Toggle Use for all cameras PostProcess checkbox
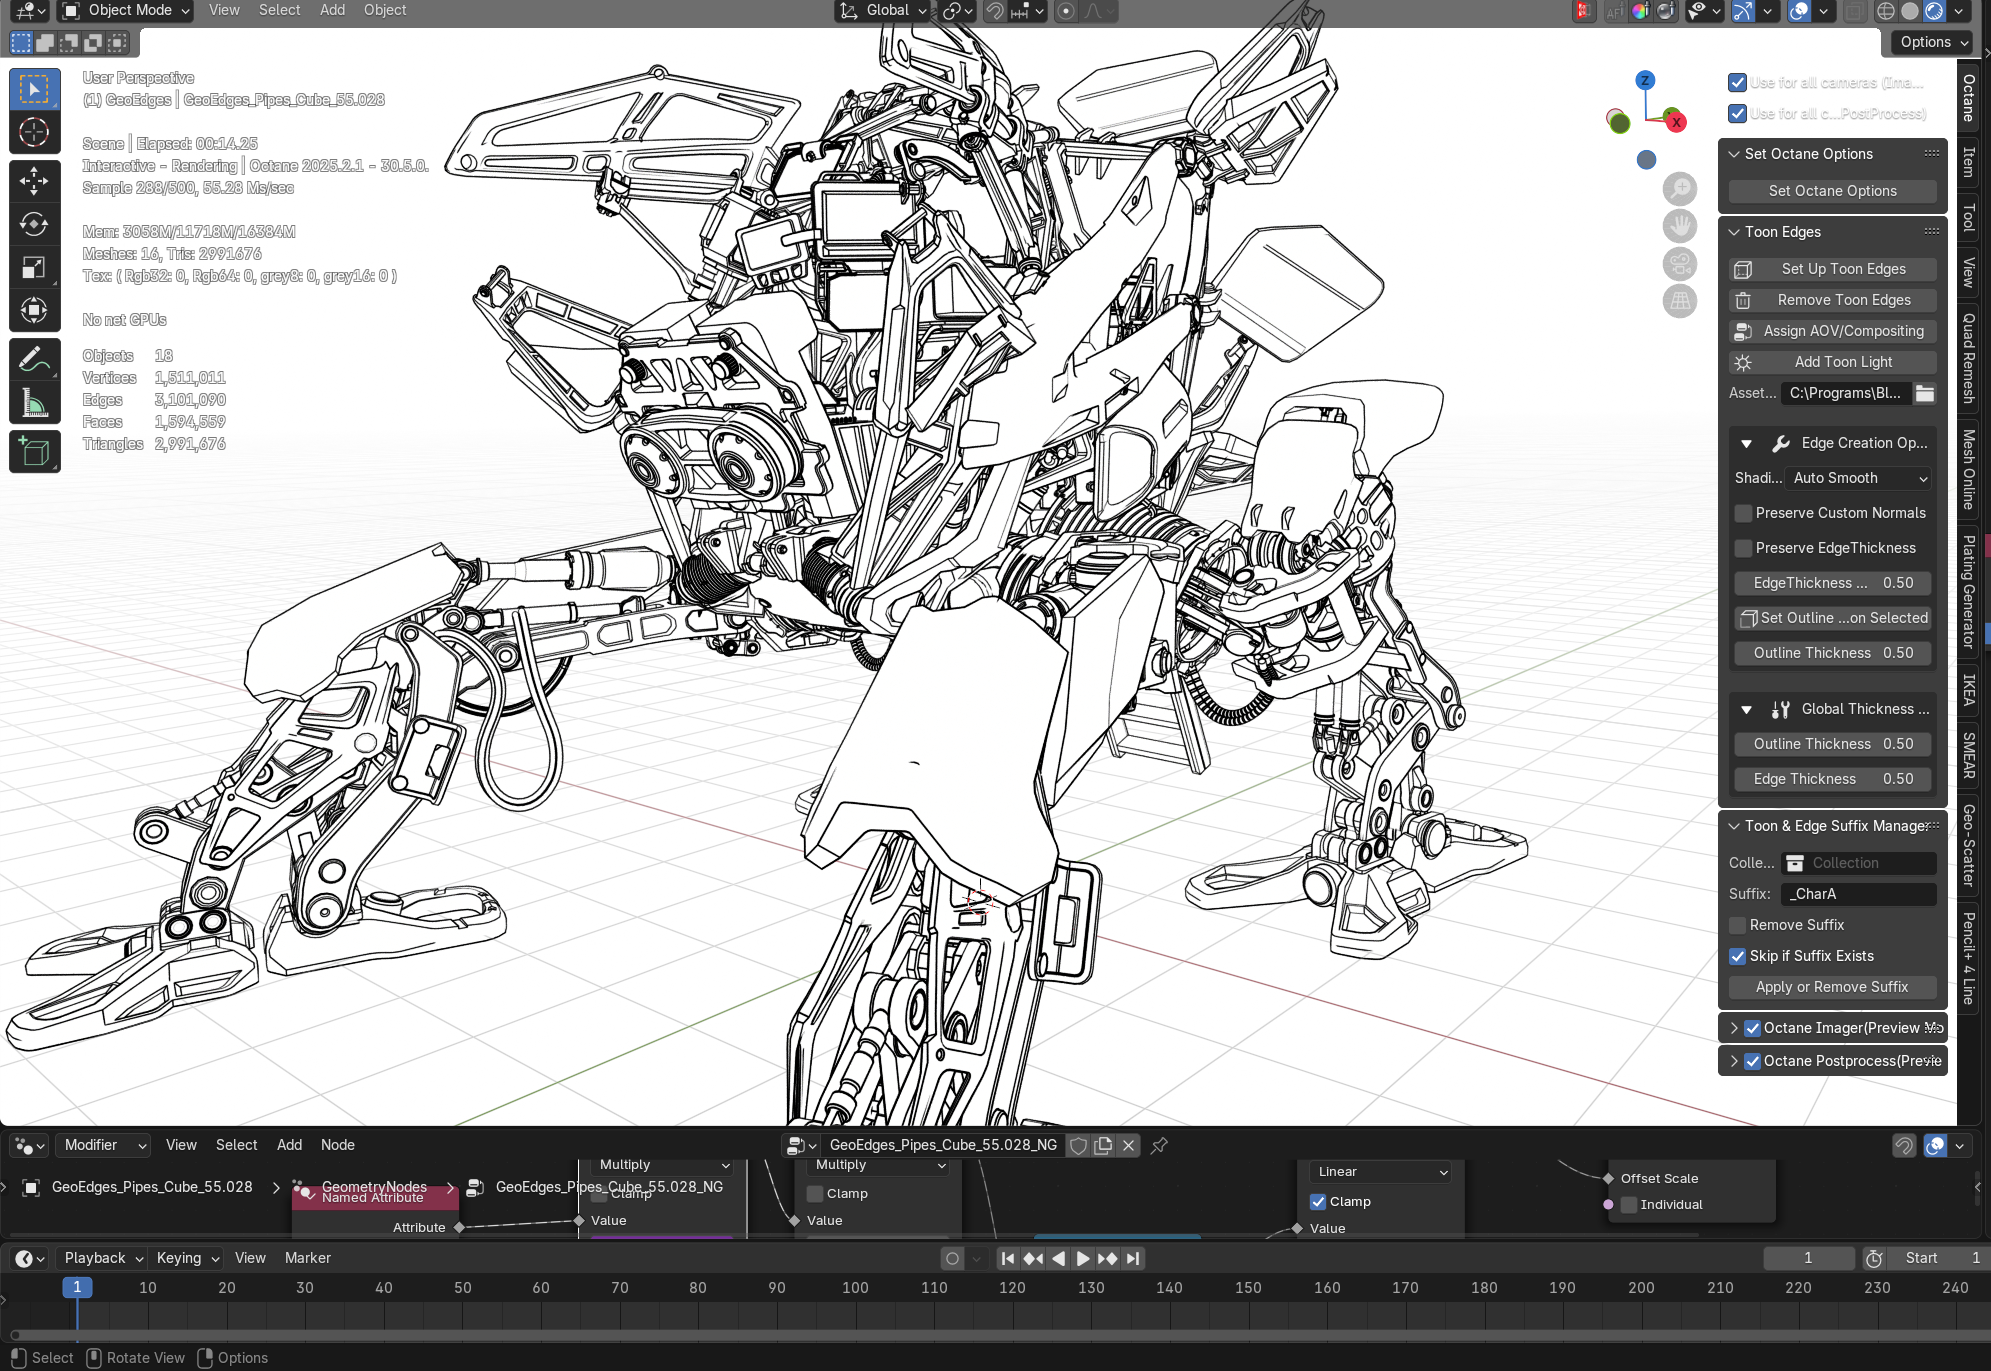The width and height of the screenshot is (1991, 1371). coord(1738,114)
